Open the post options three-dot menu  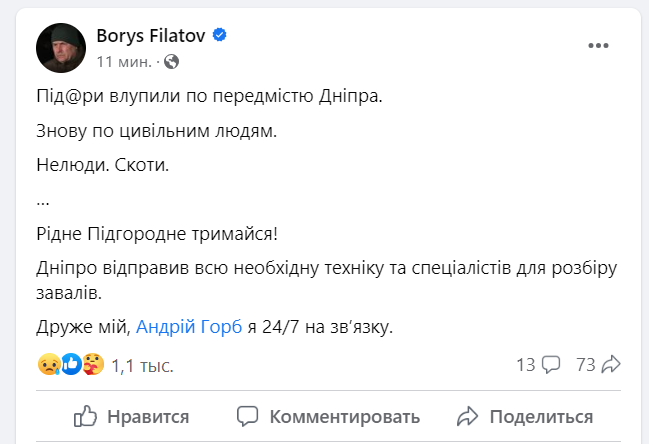599,46
